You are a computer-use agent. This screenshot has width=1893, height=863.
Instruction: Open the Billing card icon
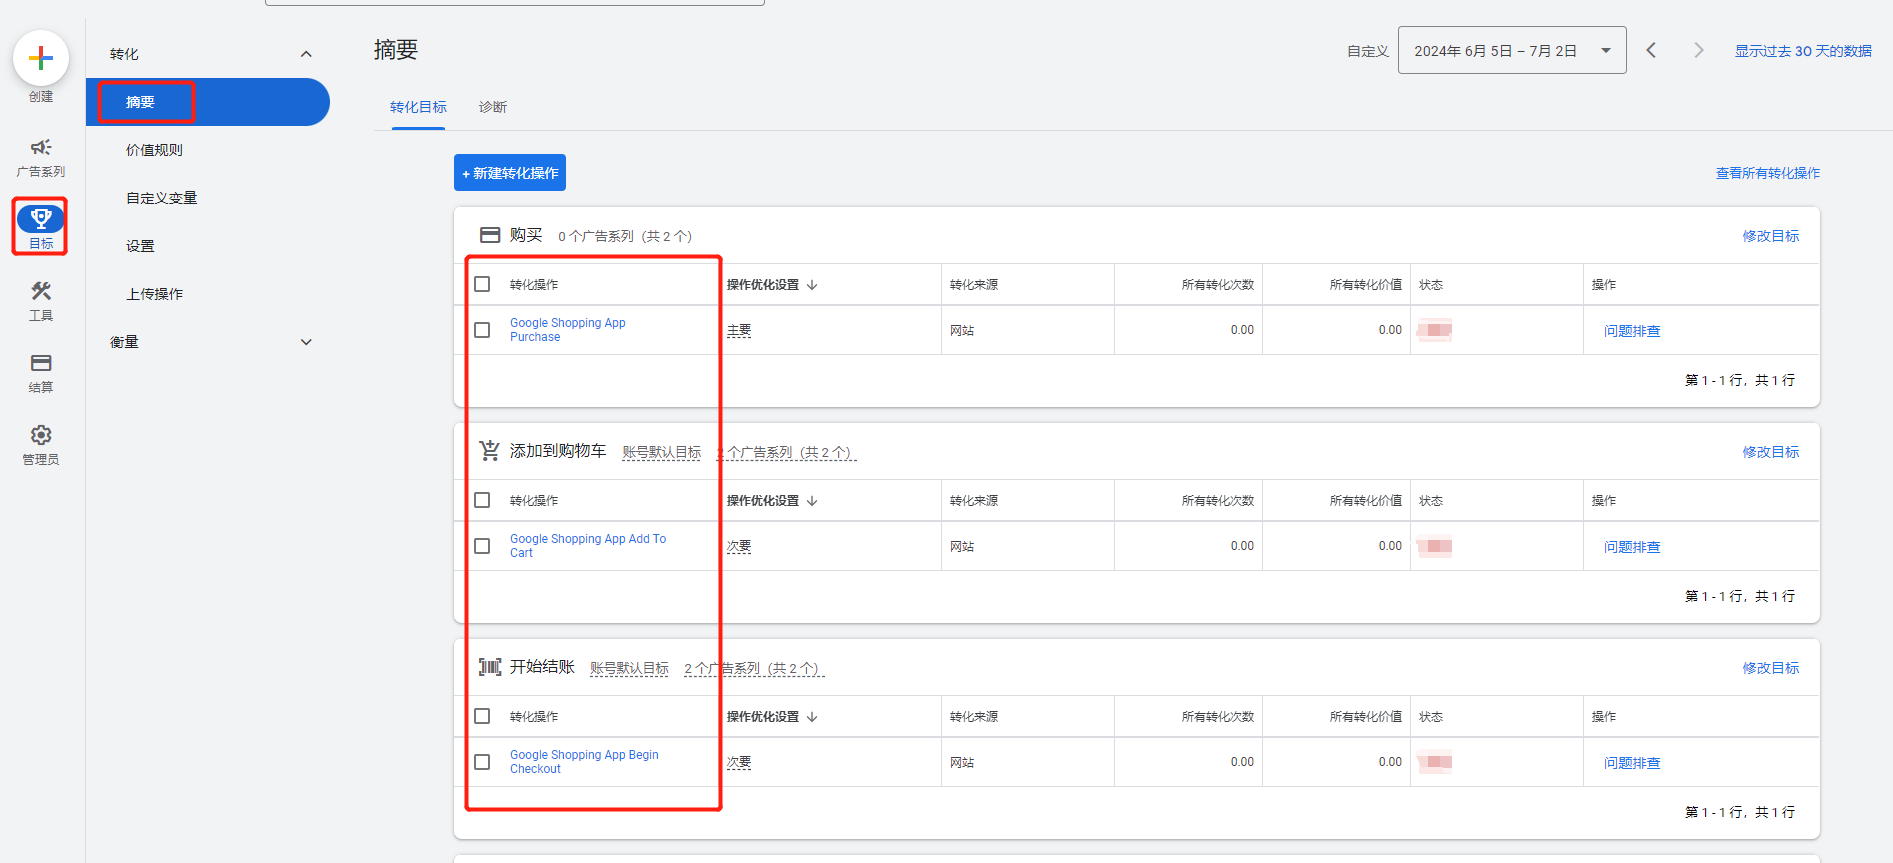tap(41, 363)
